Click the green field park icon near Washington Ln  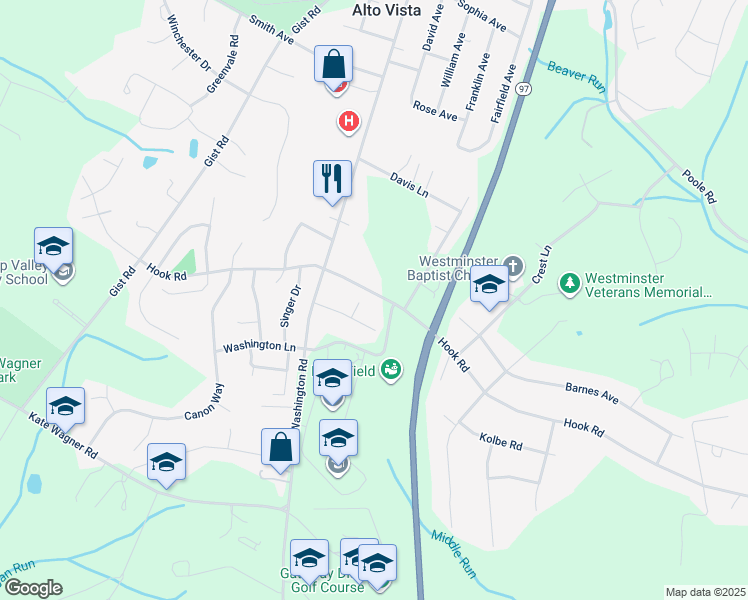(391, 371)
